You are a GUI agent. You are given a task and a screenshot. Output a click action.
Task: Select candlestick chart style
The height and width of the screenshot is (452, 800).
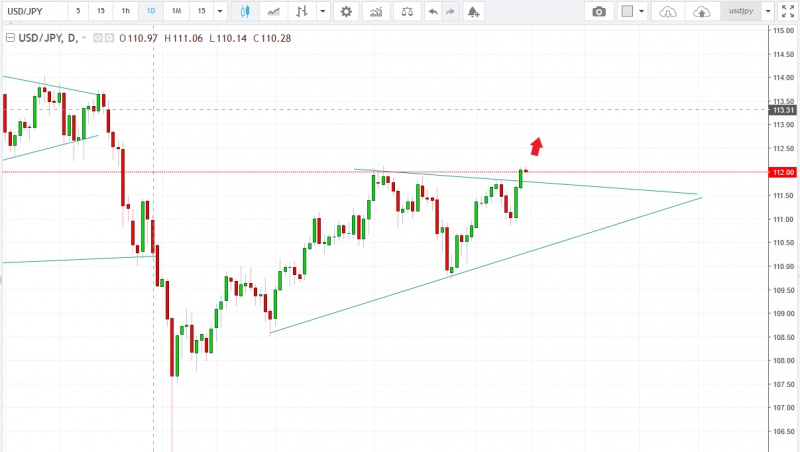coord(248,12)
